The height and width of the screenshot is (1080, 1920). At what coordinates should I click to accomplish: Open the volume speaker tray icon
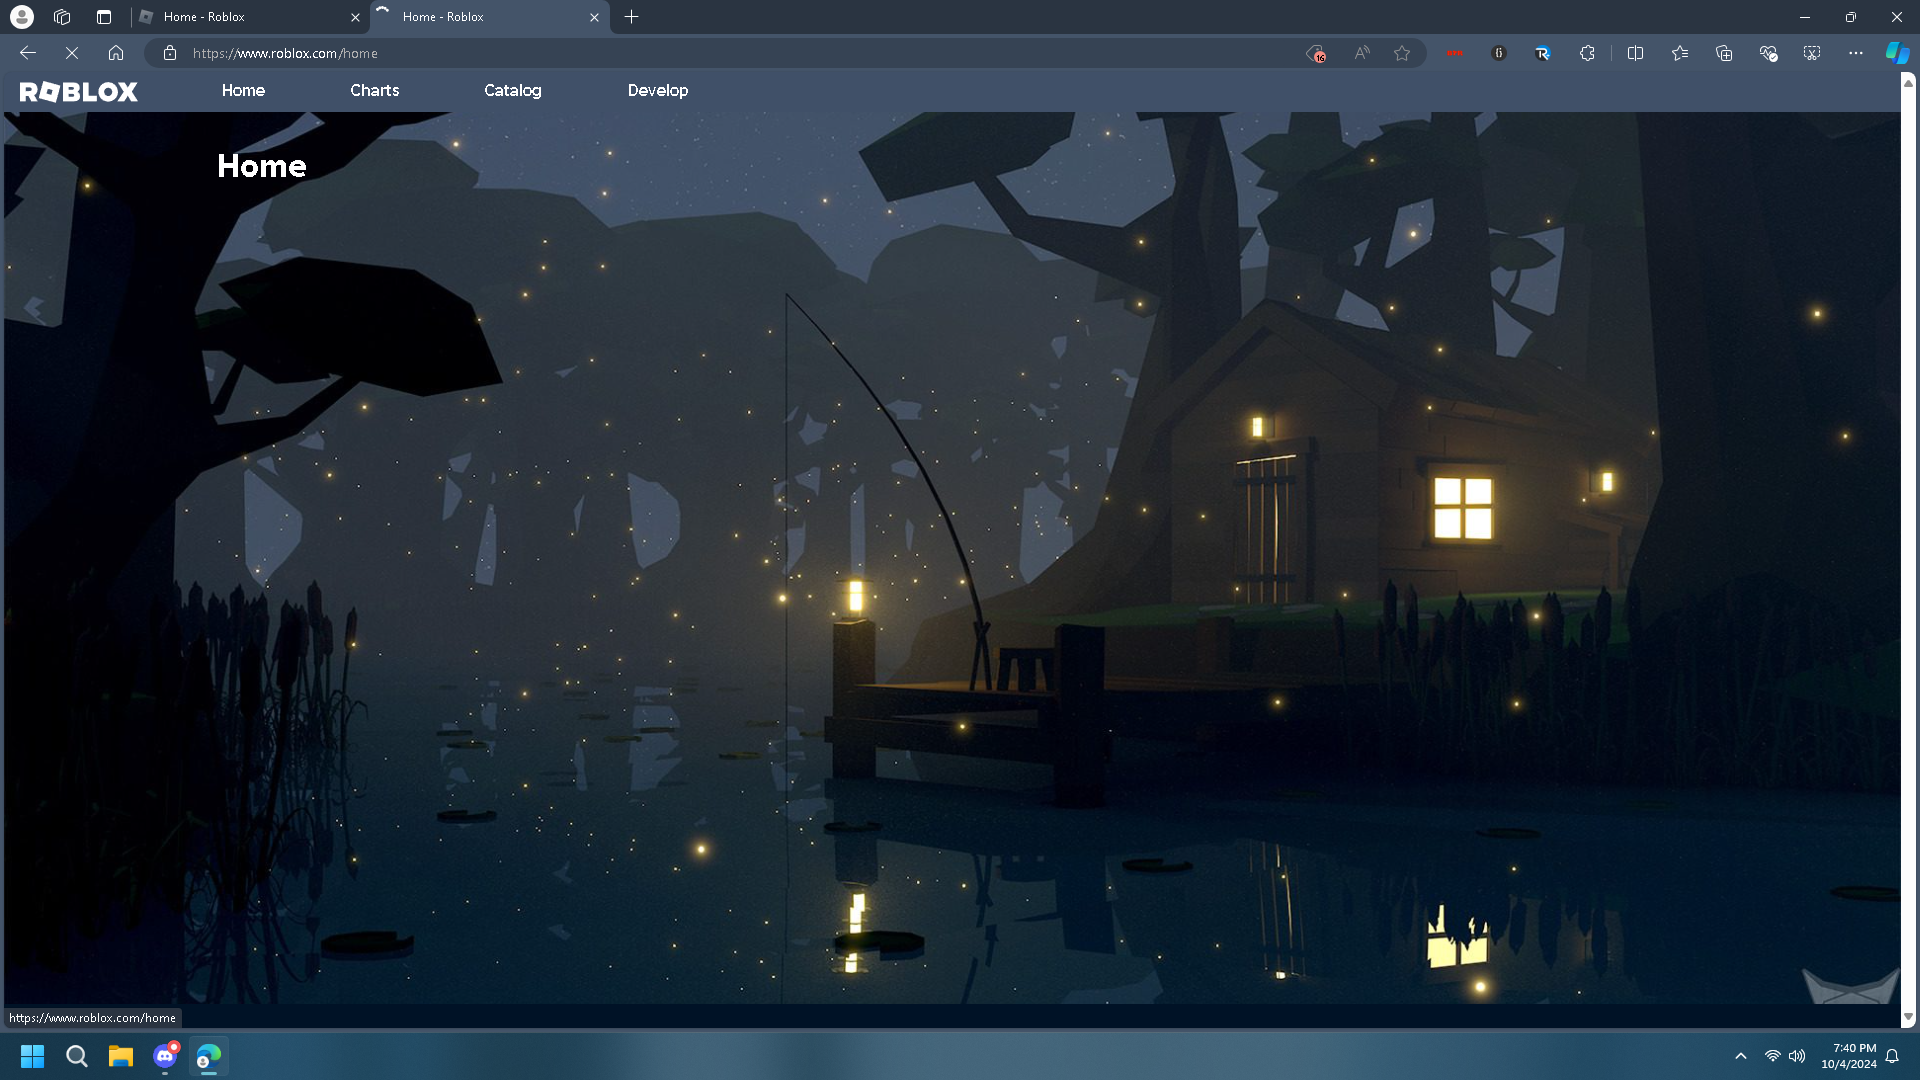tap(1797, 1056)
